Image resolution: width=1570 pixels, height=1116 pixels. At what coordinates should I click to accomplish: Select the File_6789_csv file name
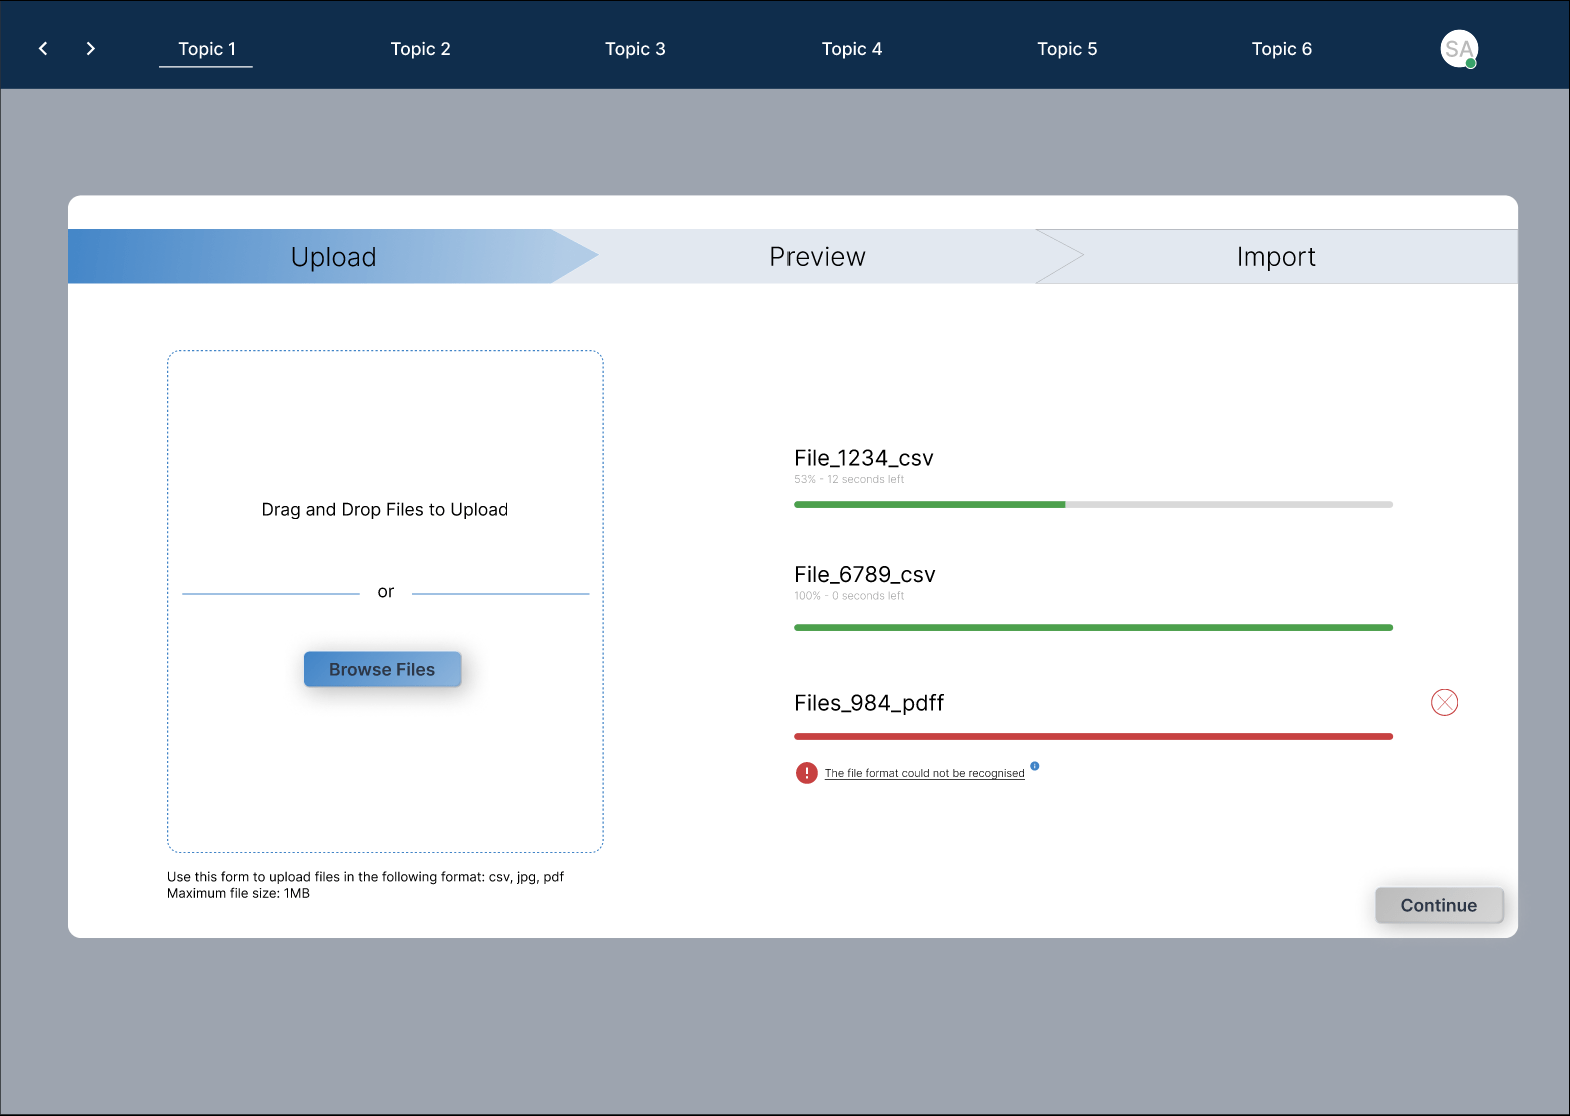[865, 575]
